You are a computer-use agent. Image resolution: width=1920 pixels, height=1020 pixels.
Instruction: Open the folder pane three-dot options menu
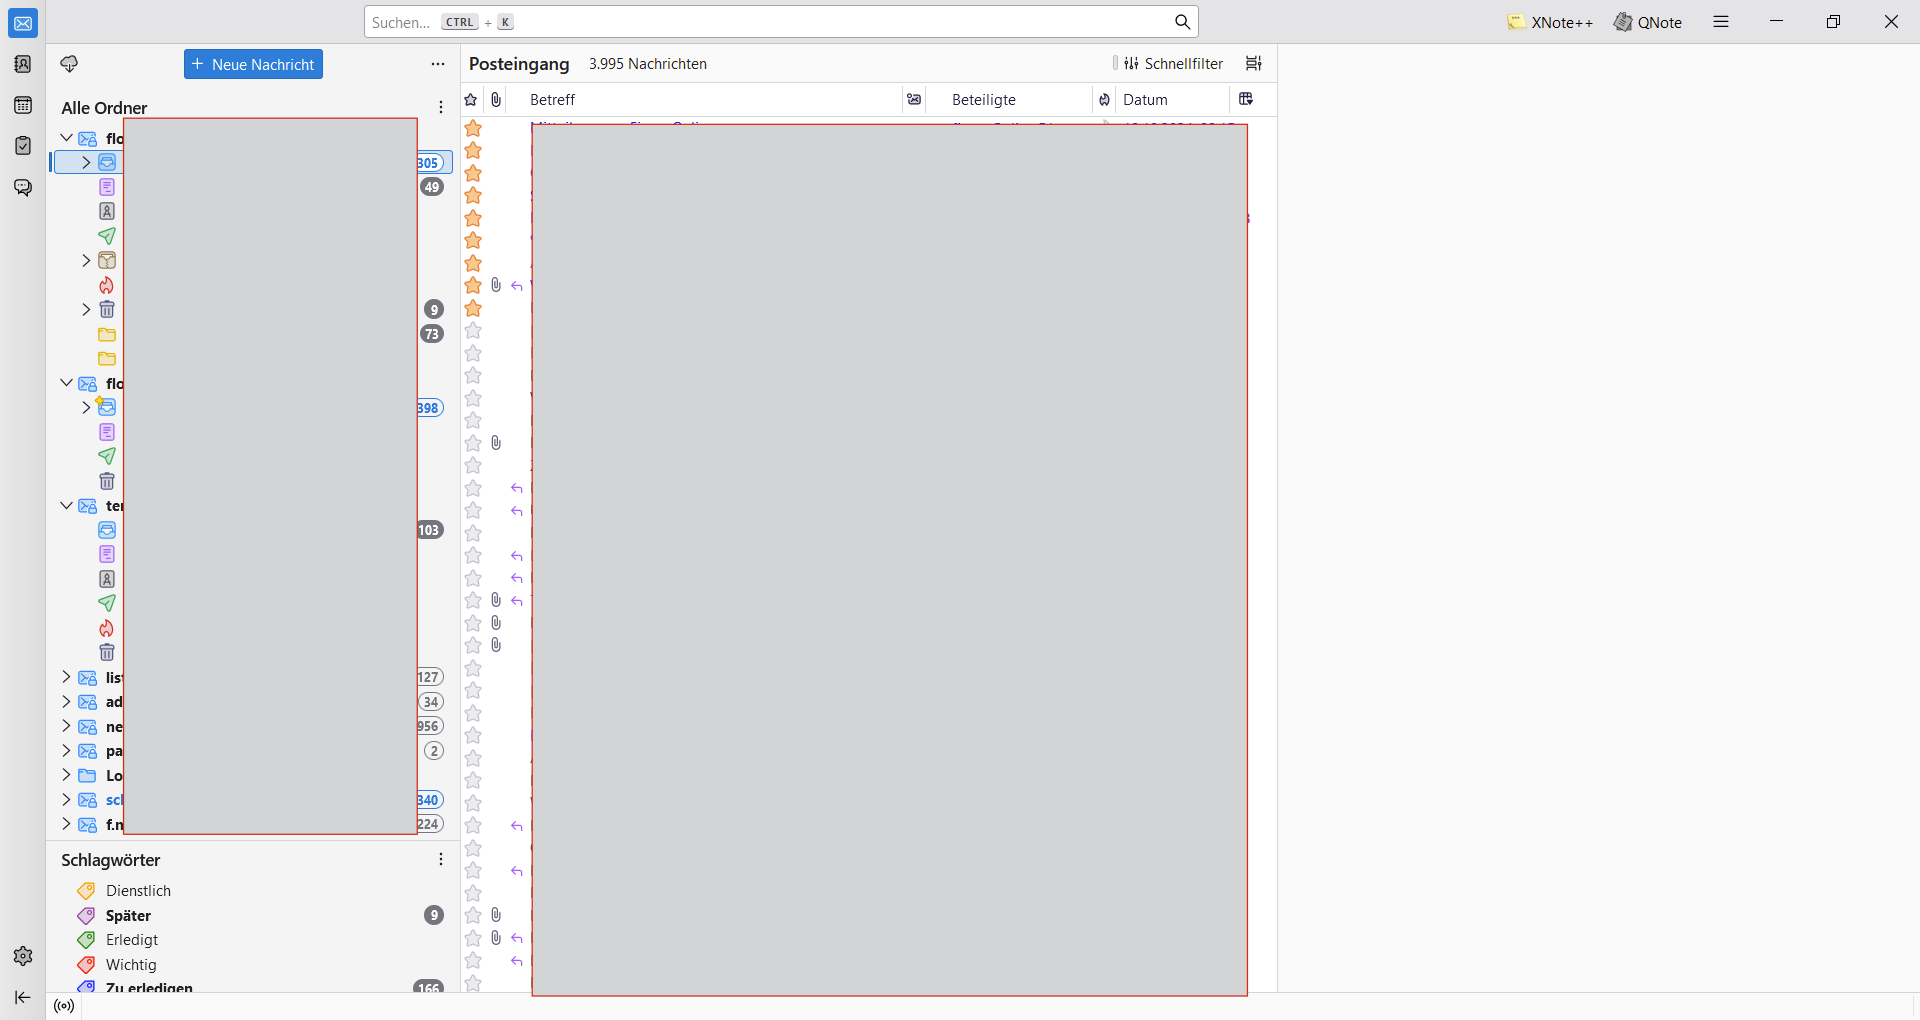438,64
